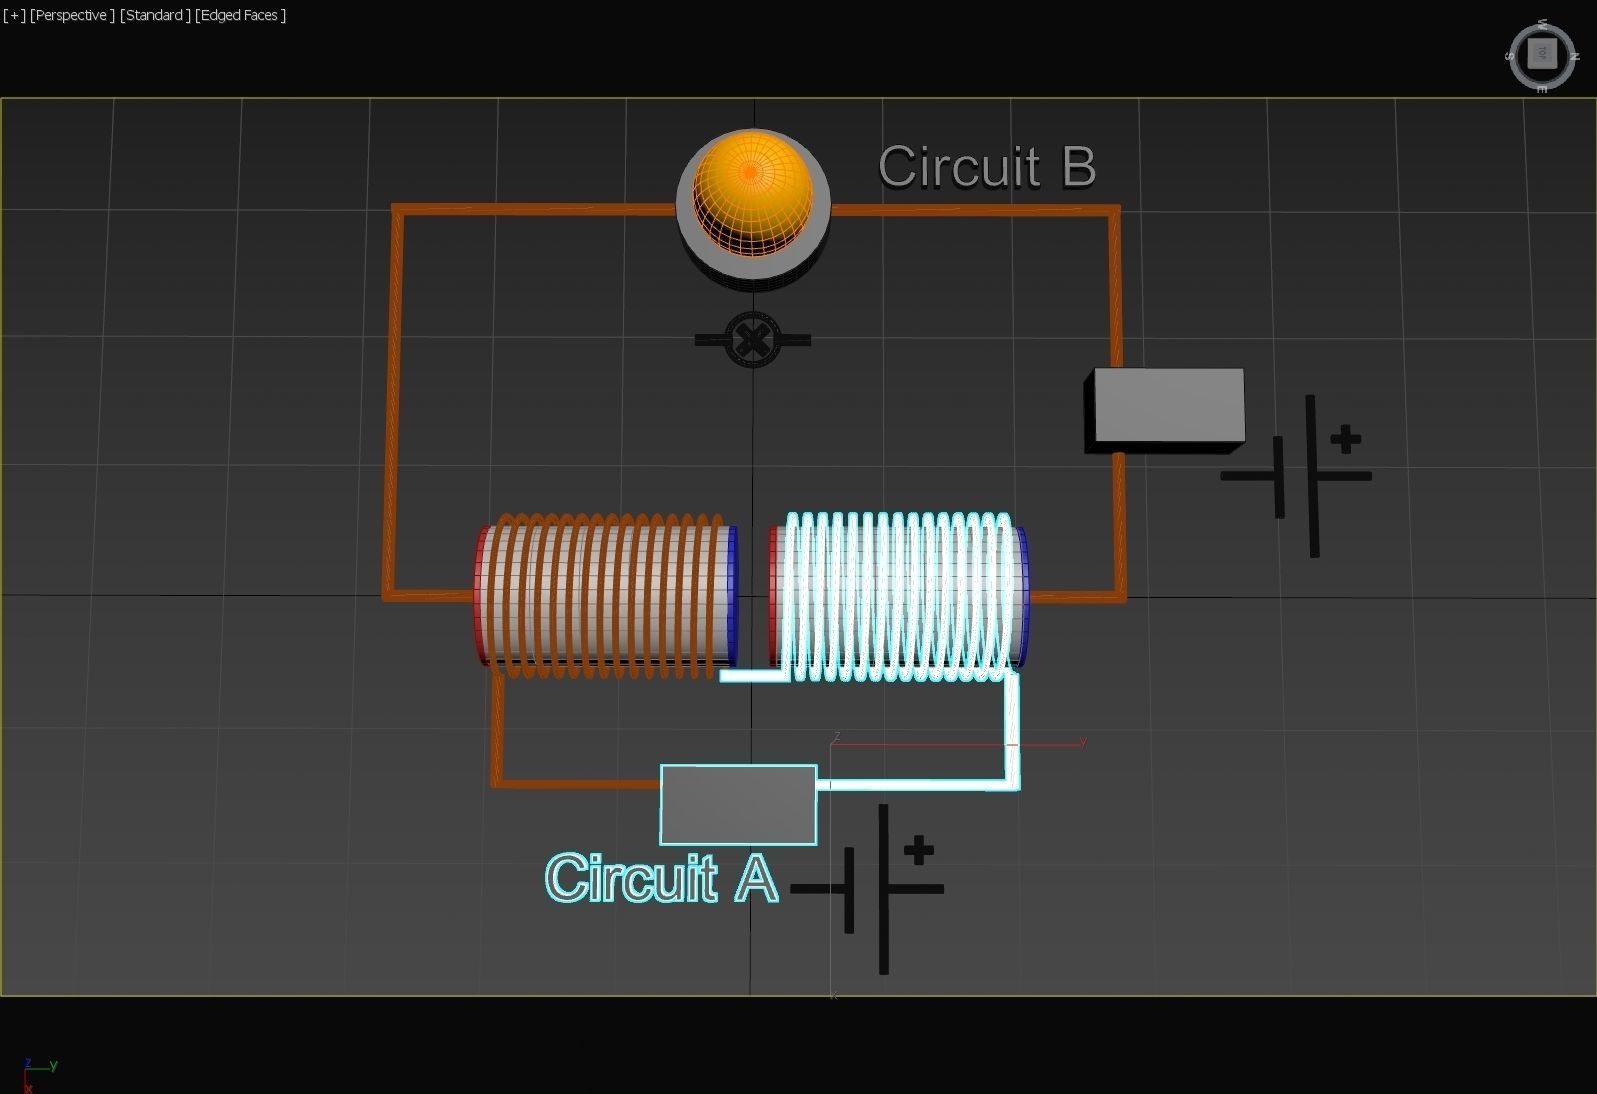Image resolution: width=1597 pixels, height=1094 pixels.
Task: Select the battery symbol beside Circuit B's box
Action: [x=1297, y=476]
